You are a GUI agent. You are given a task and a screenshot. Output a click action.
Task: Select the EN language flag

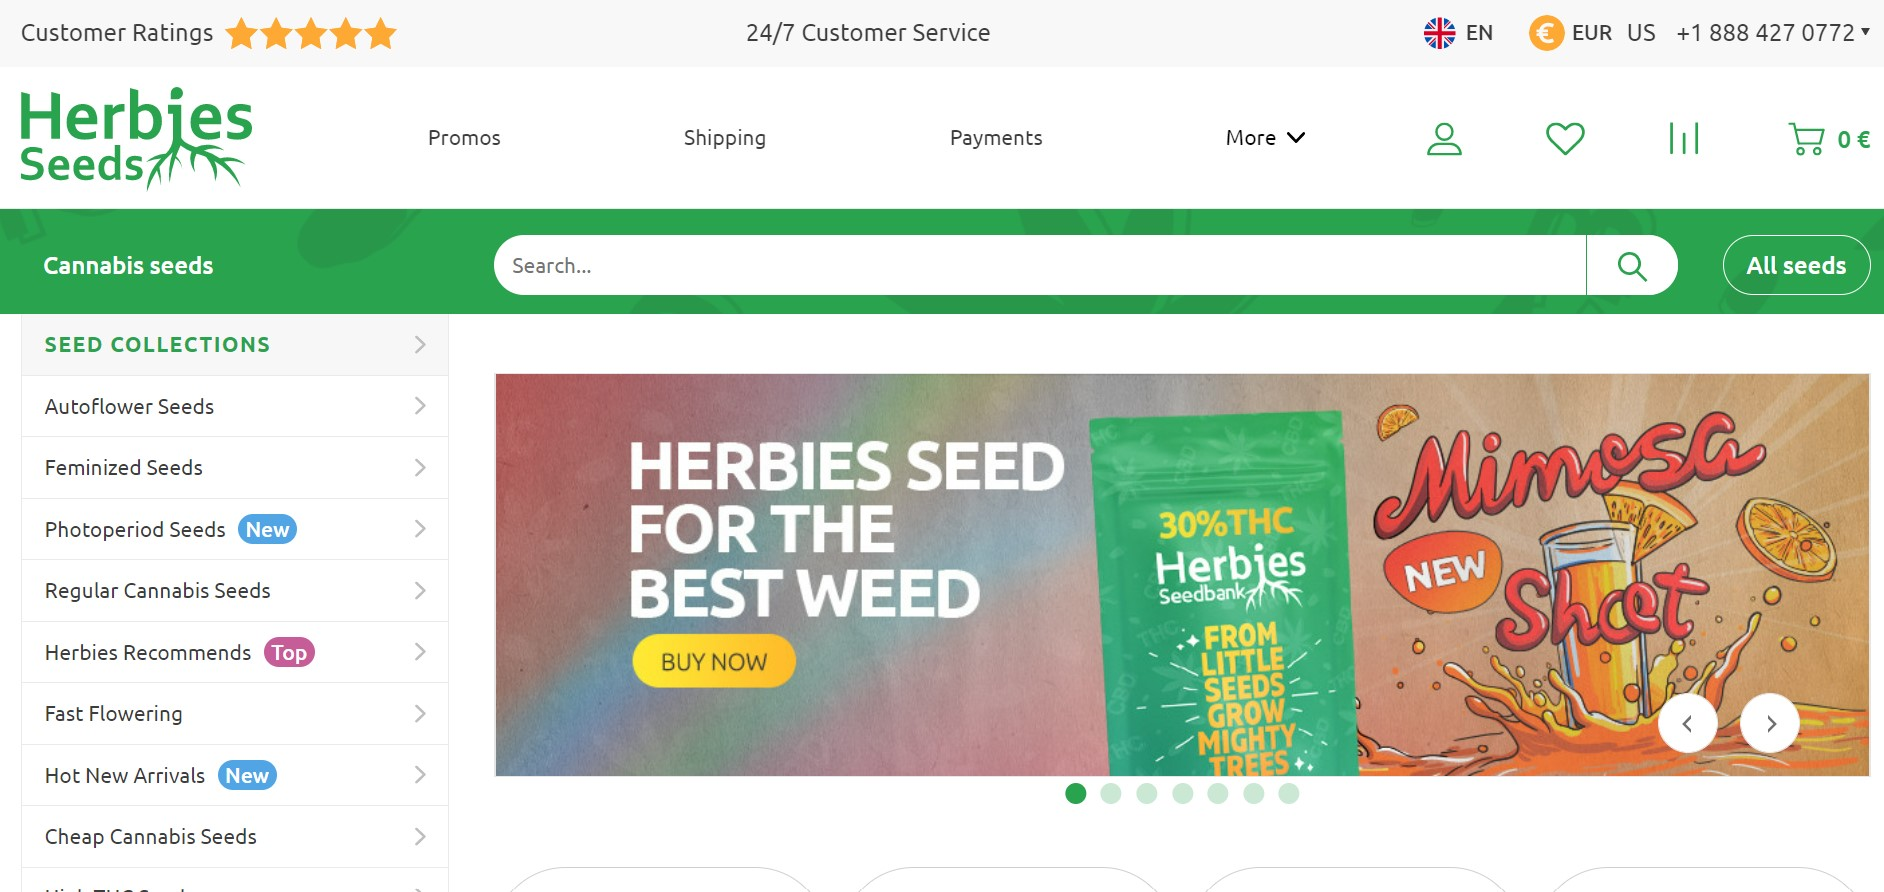click(1440, 33)
